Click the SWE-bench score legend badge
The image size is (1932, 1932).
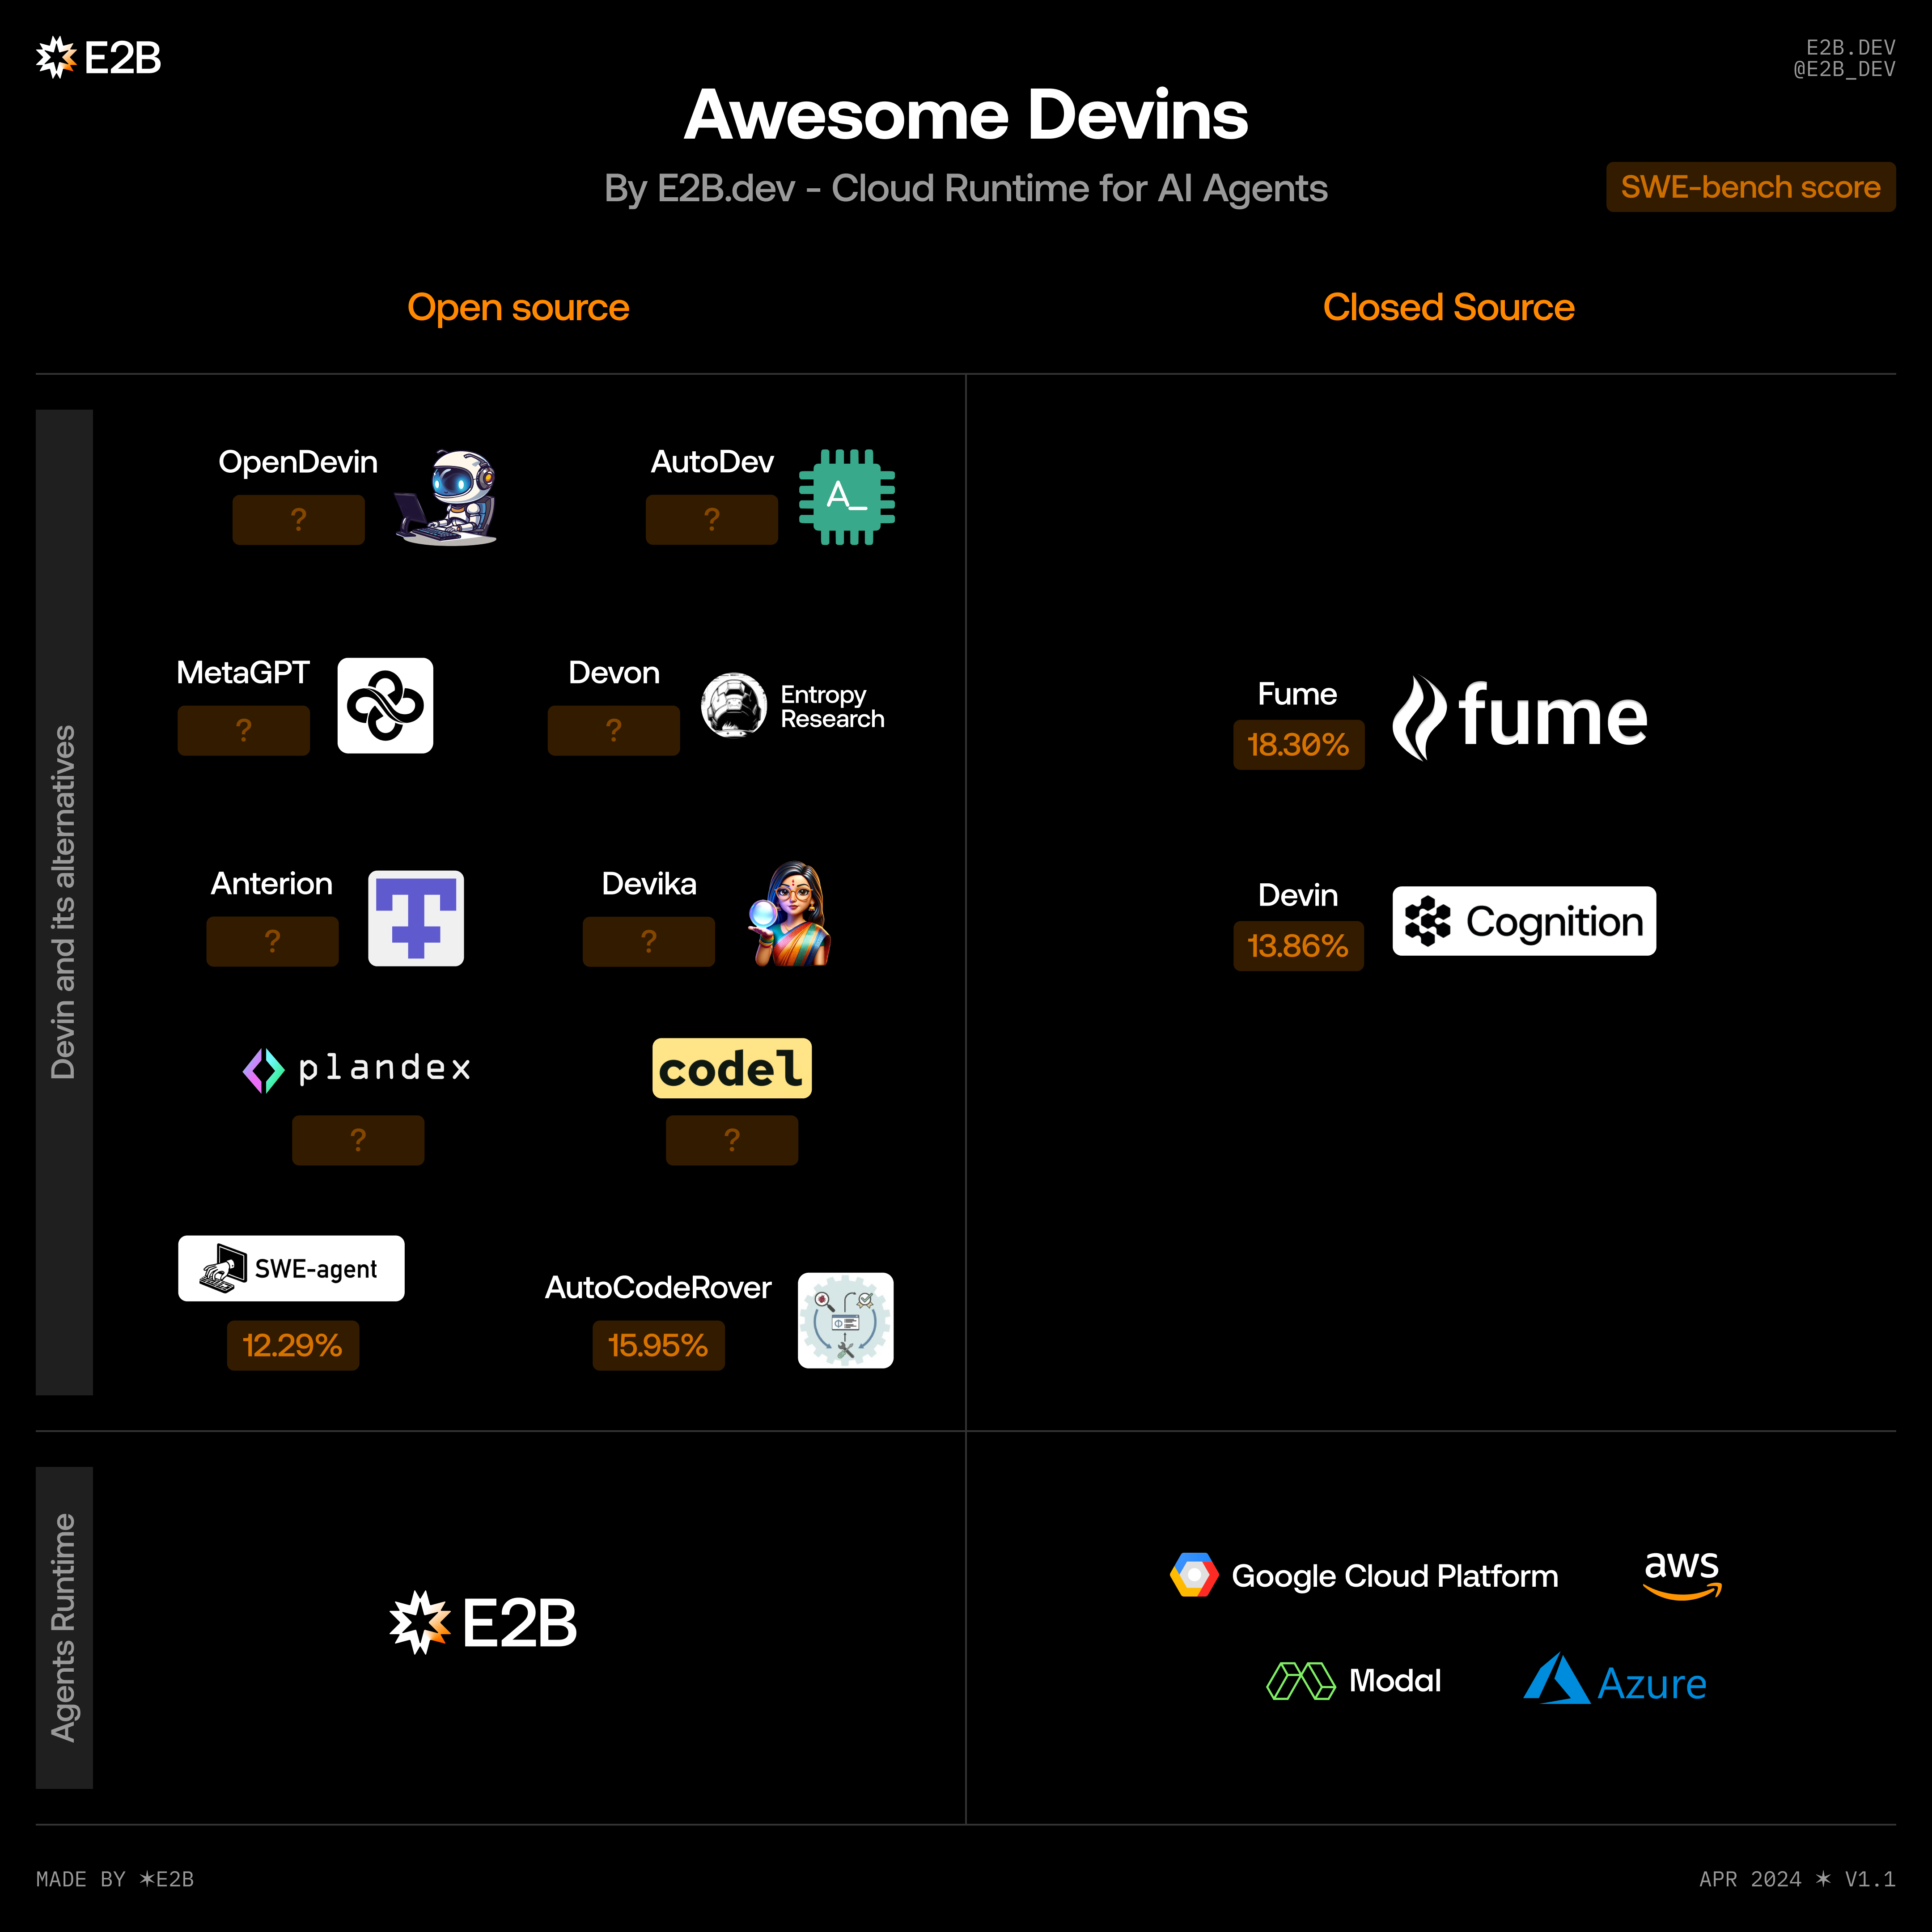tap(1750, 187)
